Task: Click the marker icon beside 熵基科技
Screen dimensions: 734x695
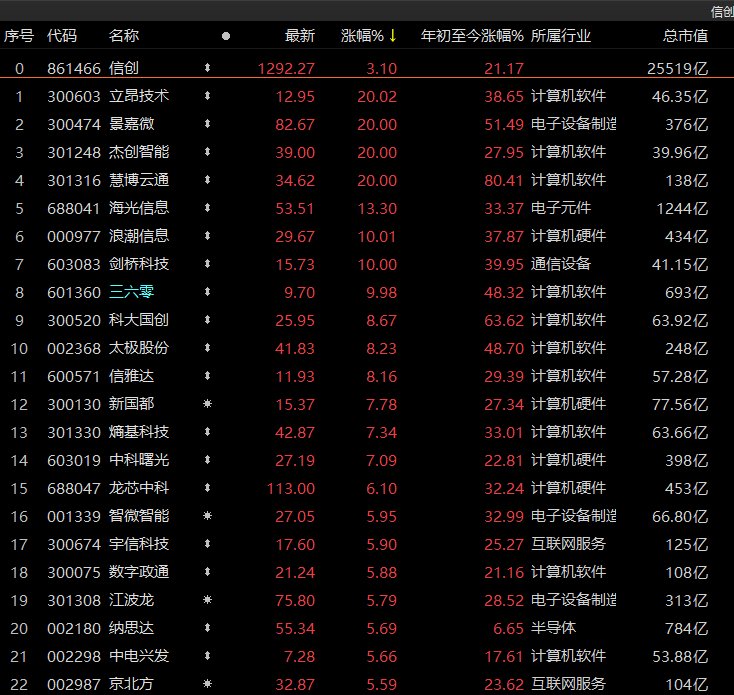Action: click(207, 432)
